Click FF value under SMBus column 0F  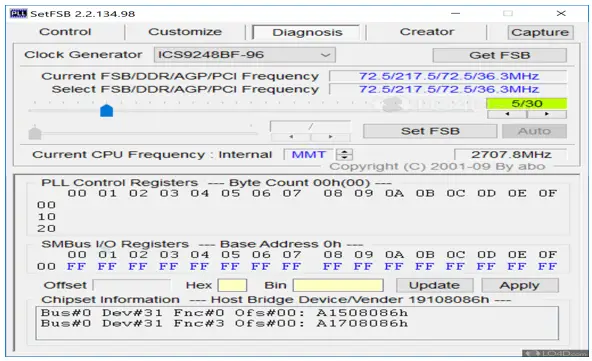547,267
